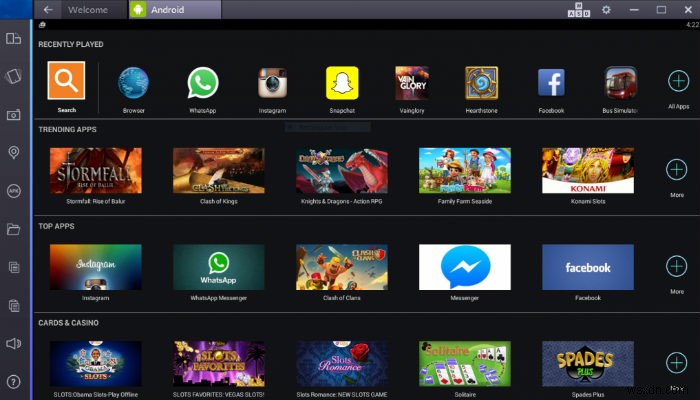The height and width of the screenshot is (400, 700).
Task: Click the "RECENTLY PLAYED" heading
Action: tap(71, 44)
